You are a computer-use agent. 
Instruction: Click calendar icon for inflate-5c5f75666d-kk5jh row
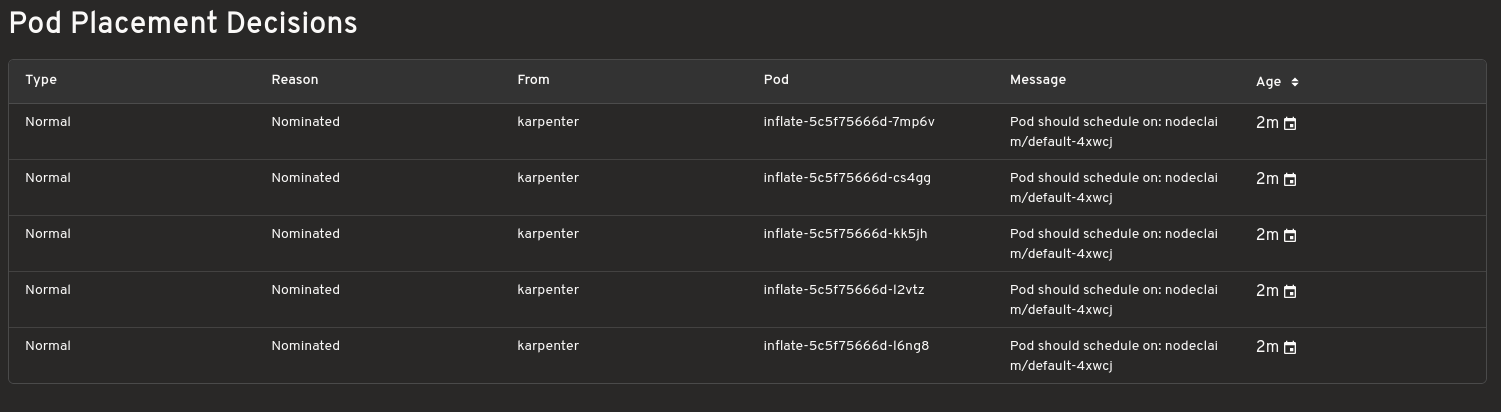pos(1290,236)
